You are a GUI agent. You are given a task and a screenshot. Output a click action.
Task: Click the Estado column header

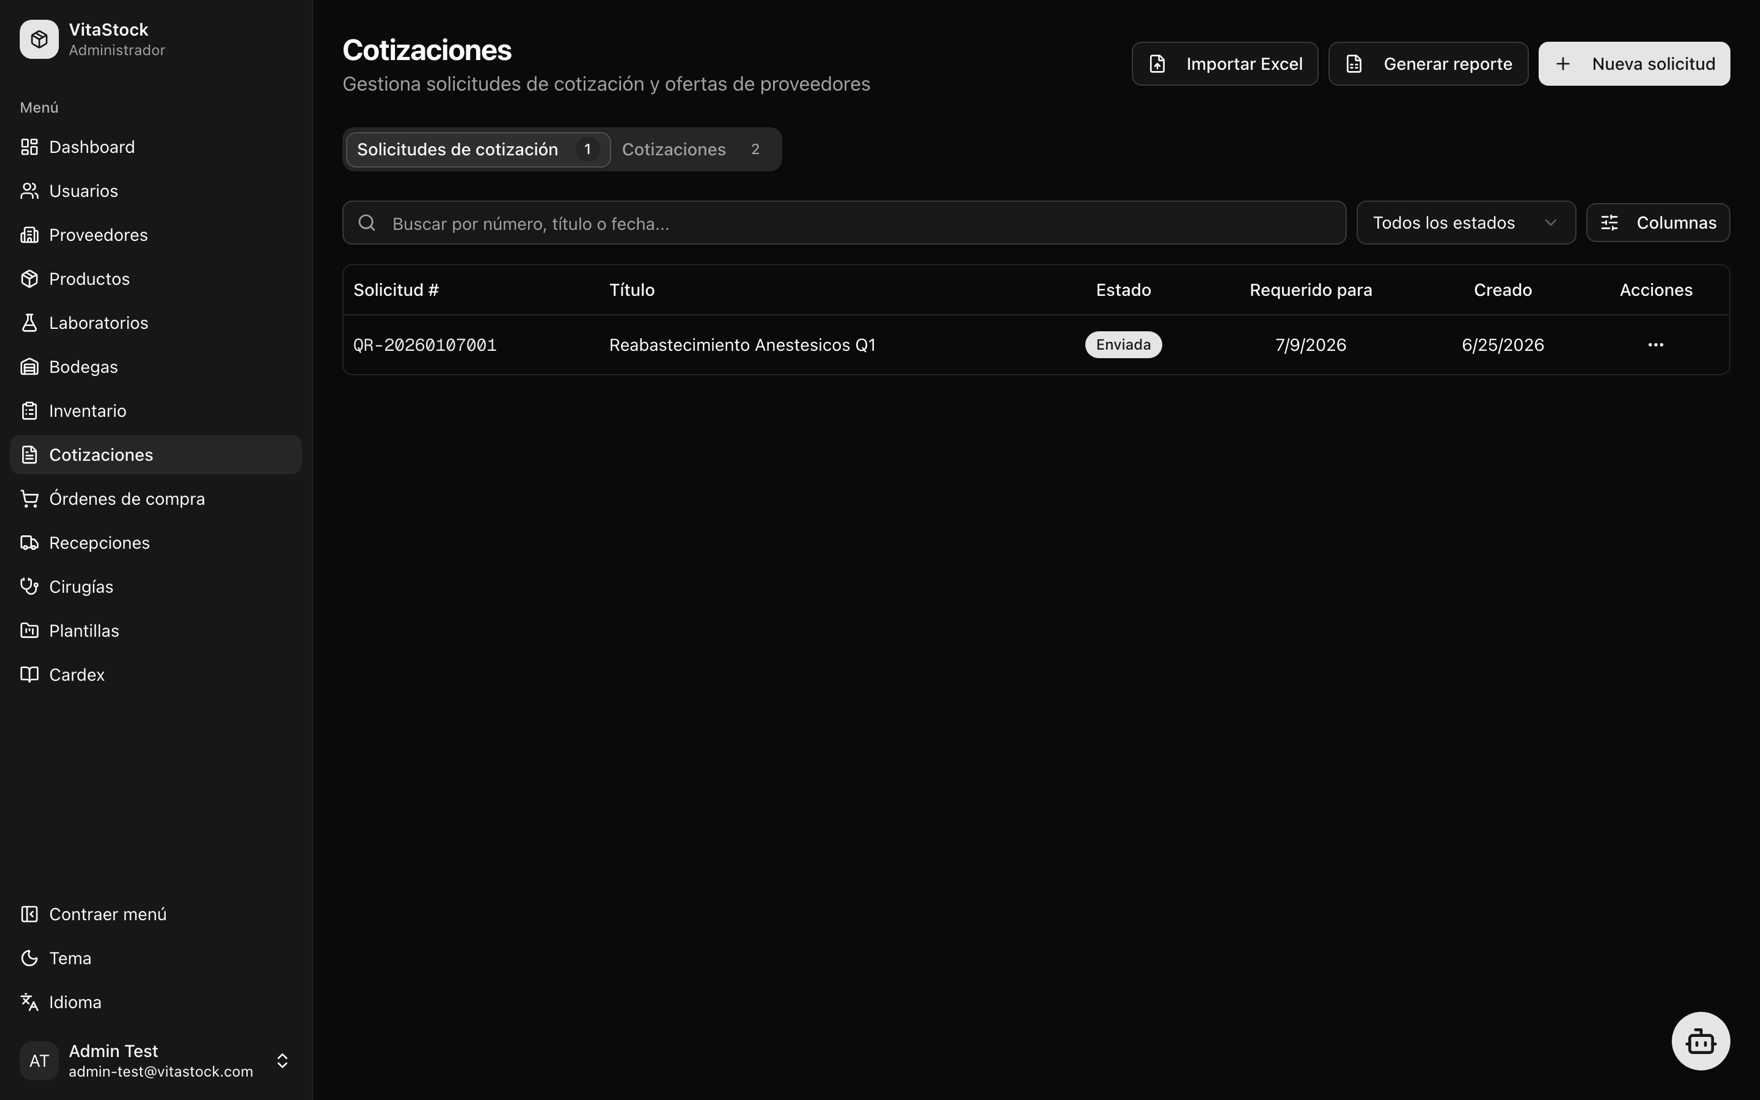(x=1123, y=290)
